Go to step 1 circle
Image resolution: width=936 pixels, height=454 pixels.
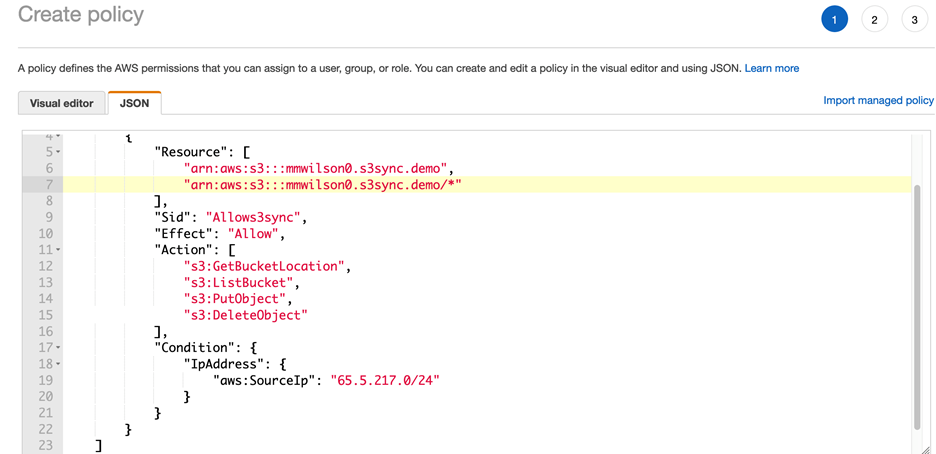(834, 20)
